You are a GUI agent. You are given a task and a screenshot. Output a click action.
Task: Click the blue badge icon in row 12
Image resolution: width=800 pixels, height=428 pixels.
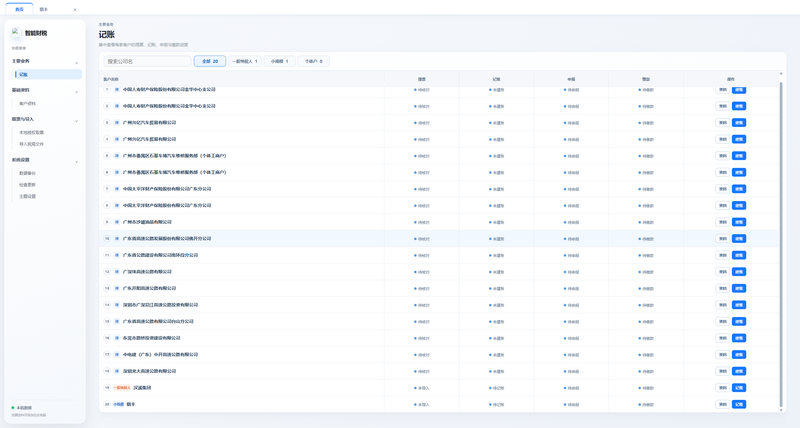(117, 271)
